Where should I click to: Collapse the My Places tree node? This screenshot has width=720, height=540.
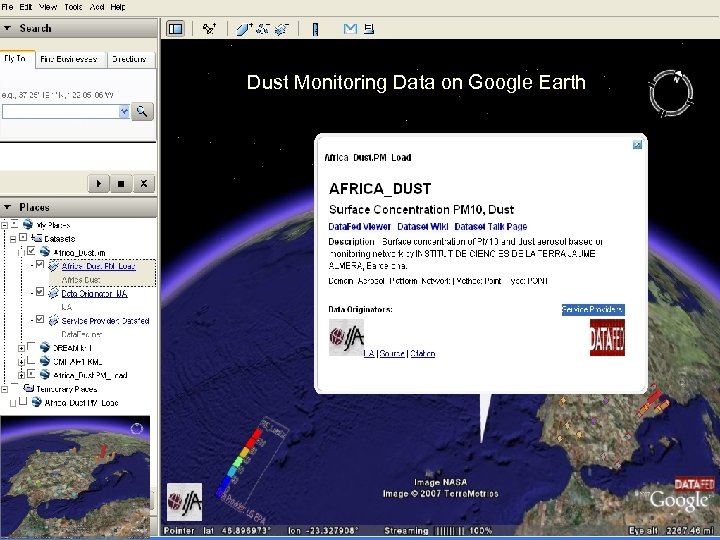pos(5,225)
